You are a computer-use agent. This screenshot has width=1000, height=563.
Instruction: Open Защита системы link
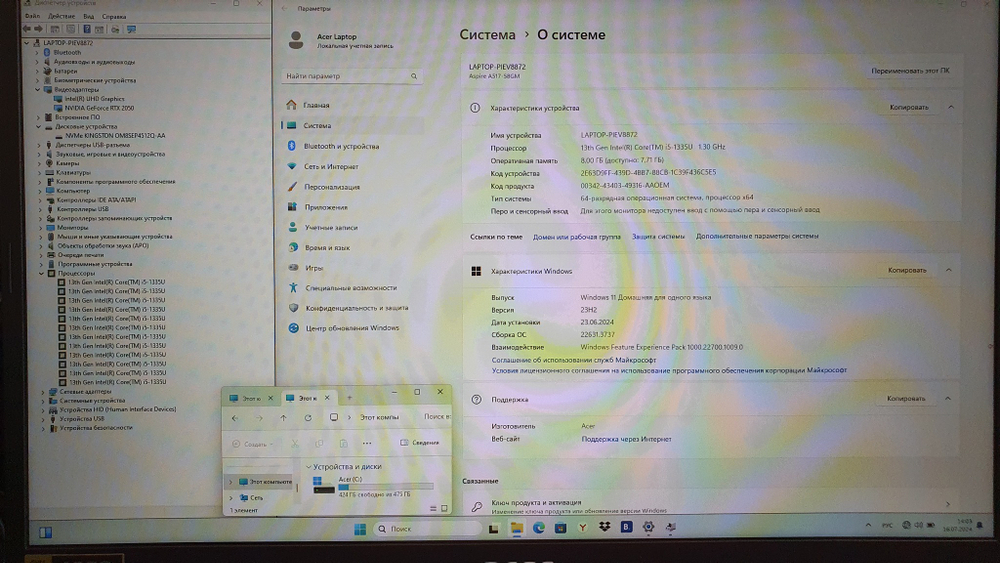click(x=658, y=237)
